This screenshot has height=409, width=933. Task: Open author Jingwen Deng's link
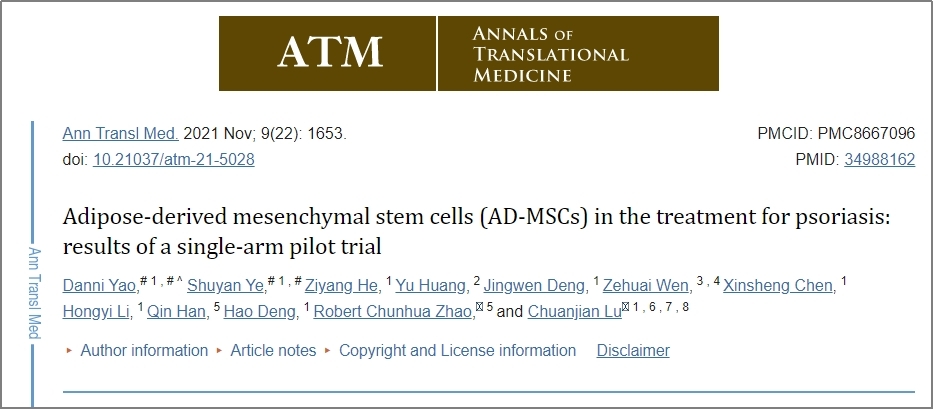tap(534, 286)
